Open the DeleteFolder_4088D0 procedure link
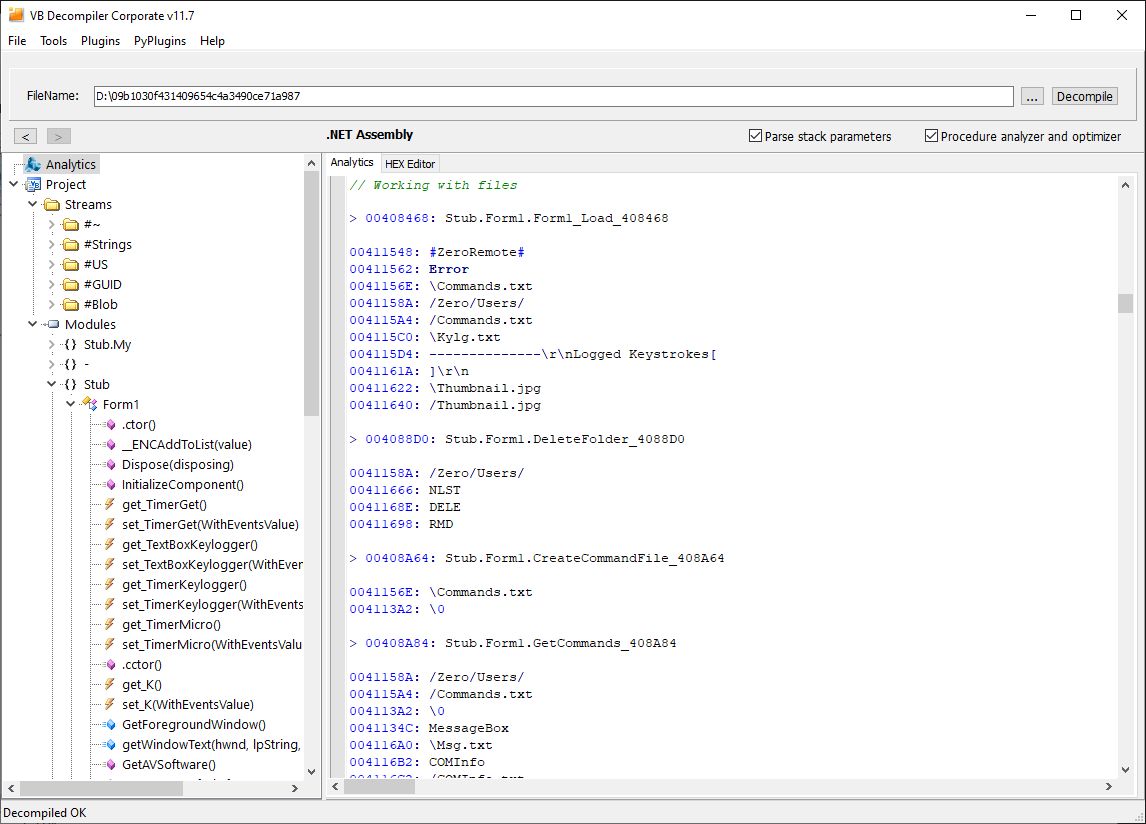The height and width of the screenshot is (824, 1146). [565, 439]
